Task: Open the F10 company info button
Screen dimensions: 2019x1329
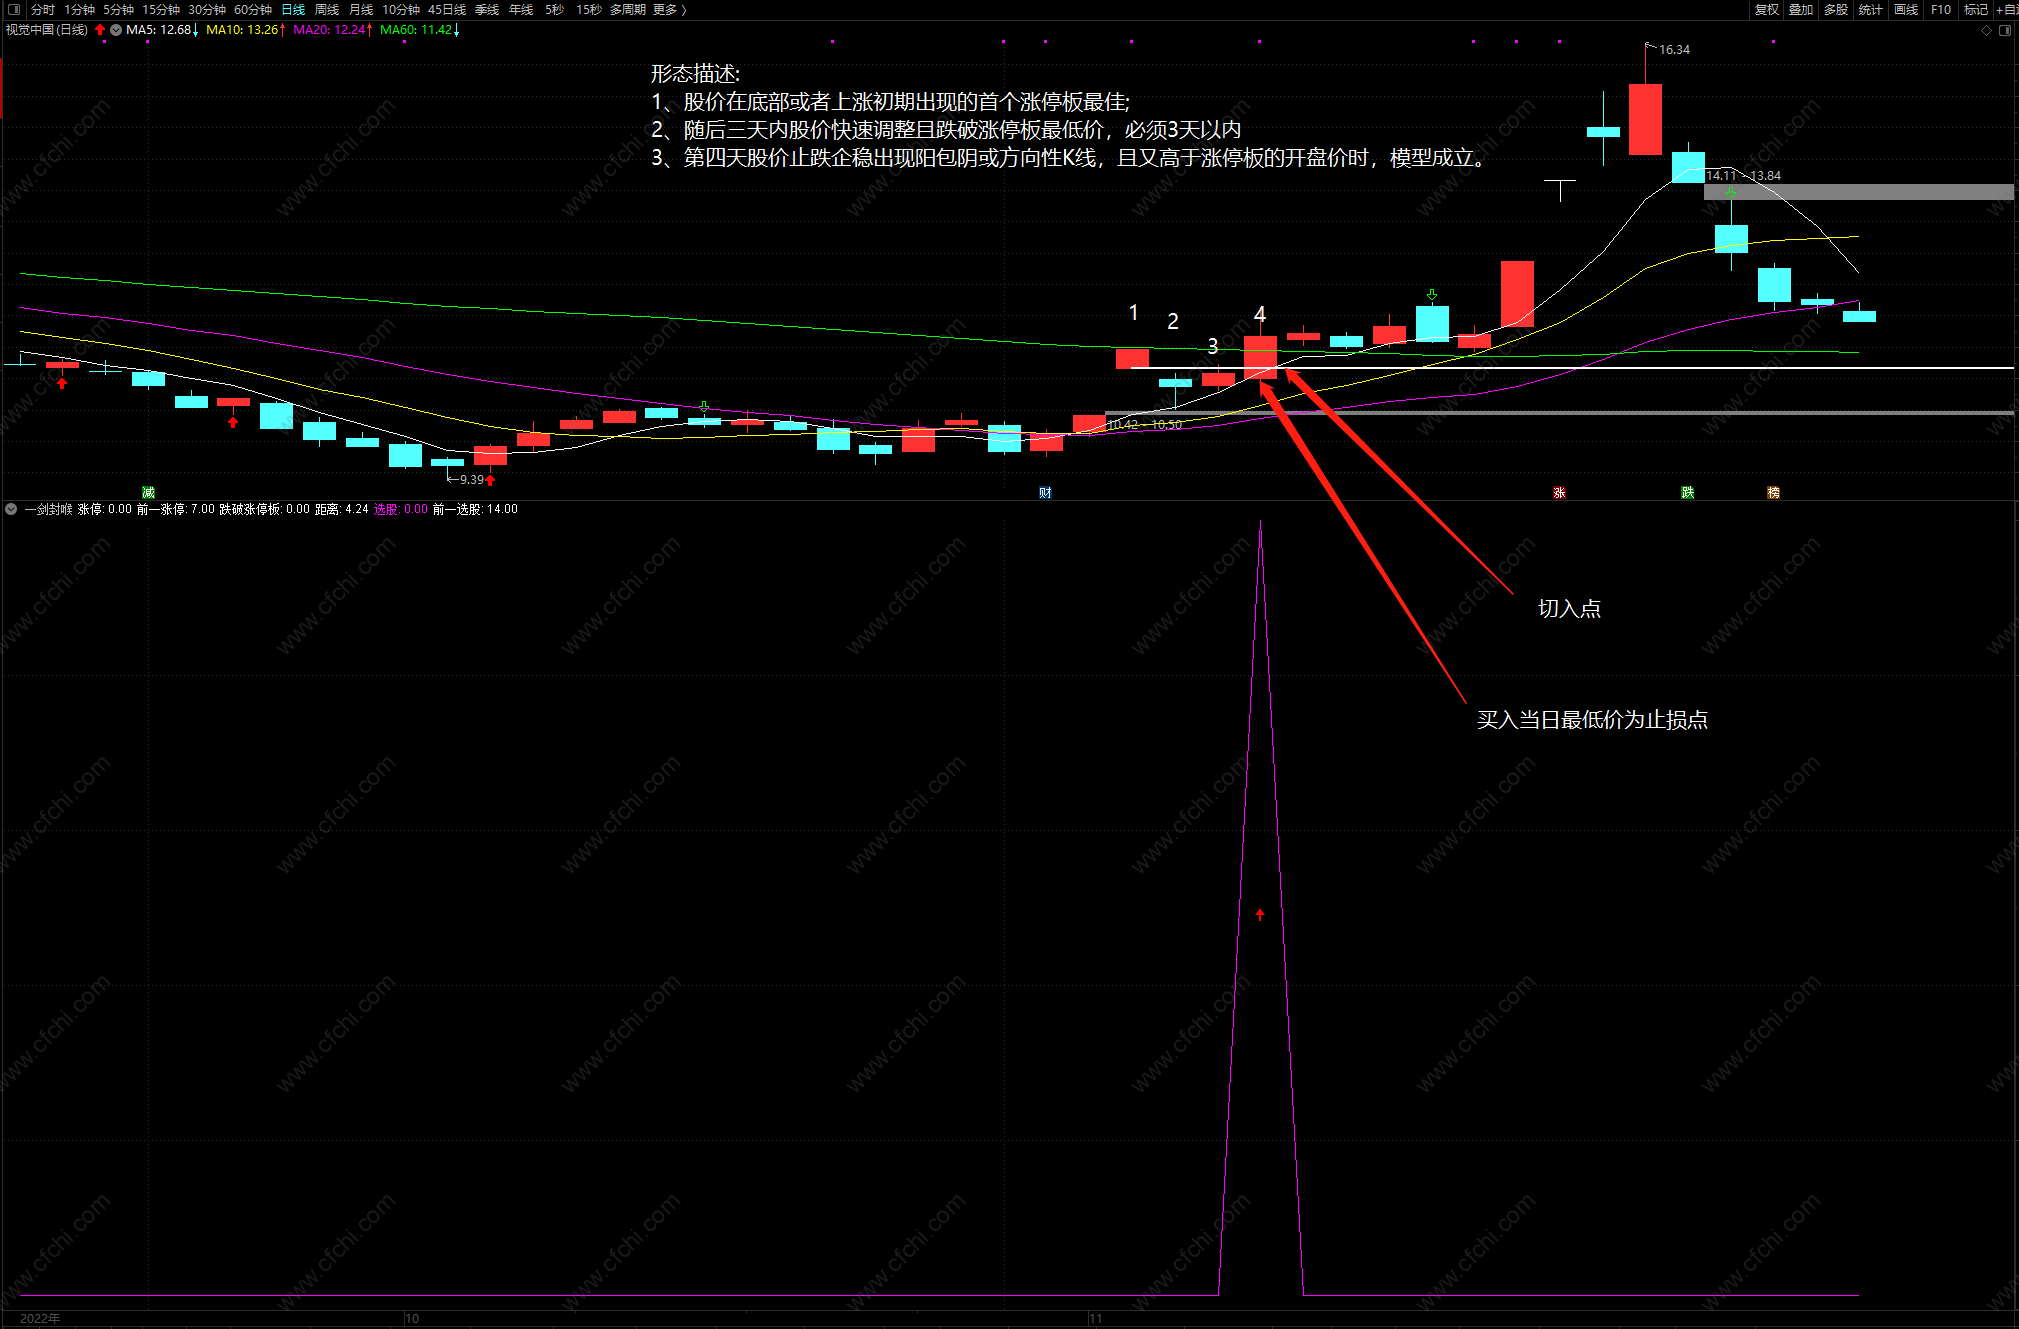Action: pyautogui.click(x=1941, y=9)
